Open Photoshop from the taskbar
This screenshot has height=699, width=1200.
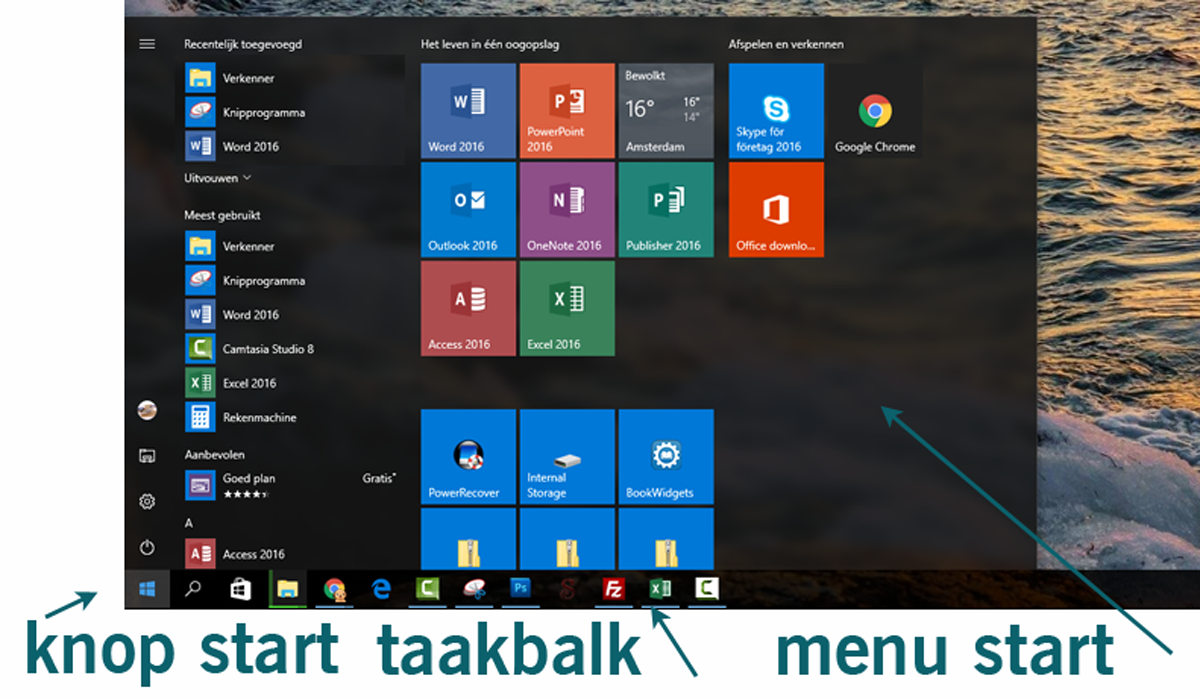tap(520, 590)
